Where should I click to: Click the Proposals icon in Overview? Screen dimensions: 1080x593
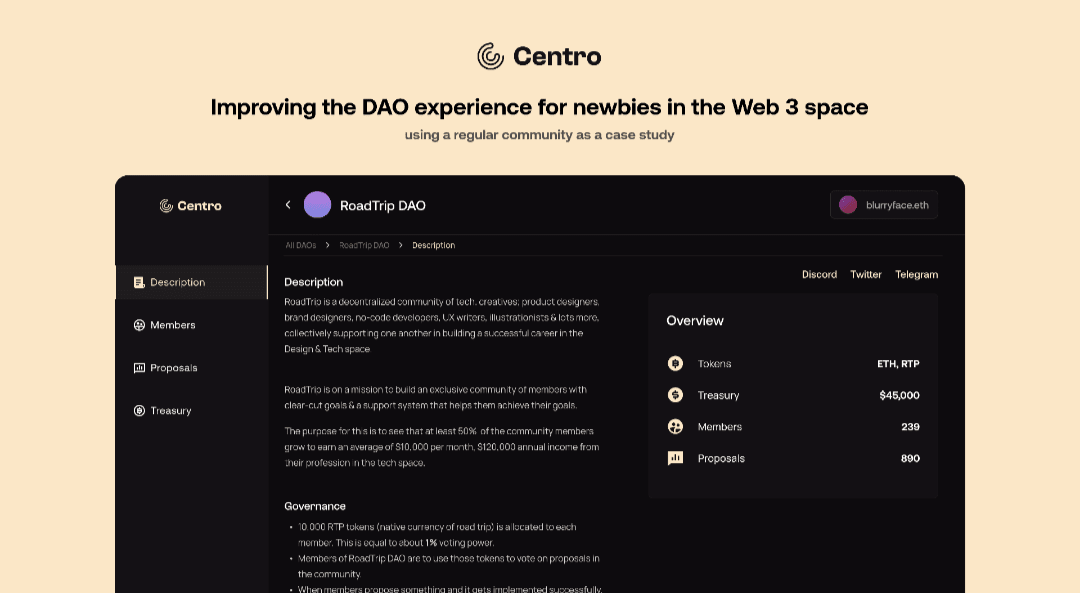675,458
